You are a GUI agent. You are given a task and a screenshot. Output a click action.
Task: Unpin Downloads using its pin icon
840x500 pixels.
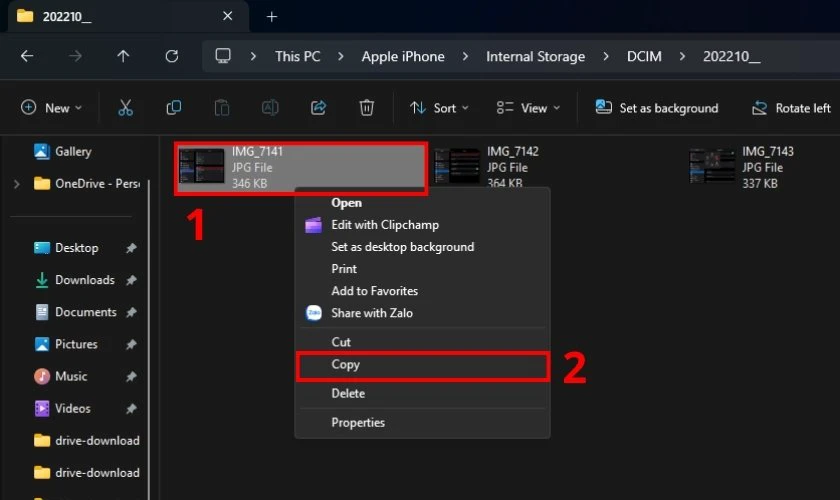coord(131,280)
